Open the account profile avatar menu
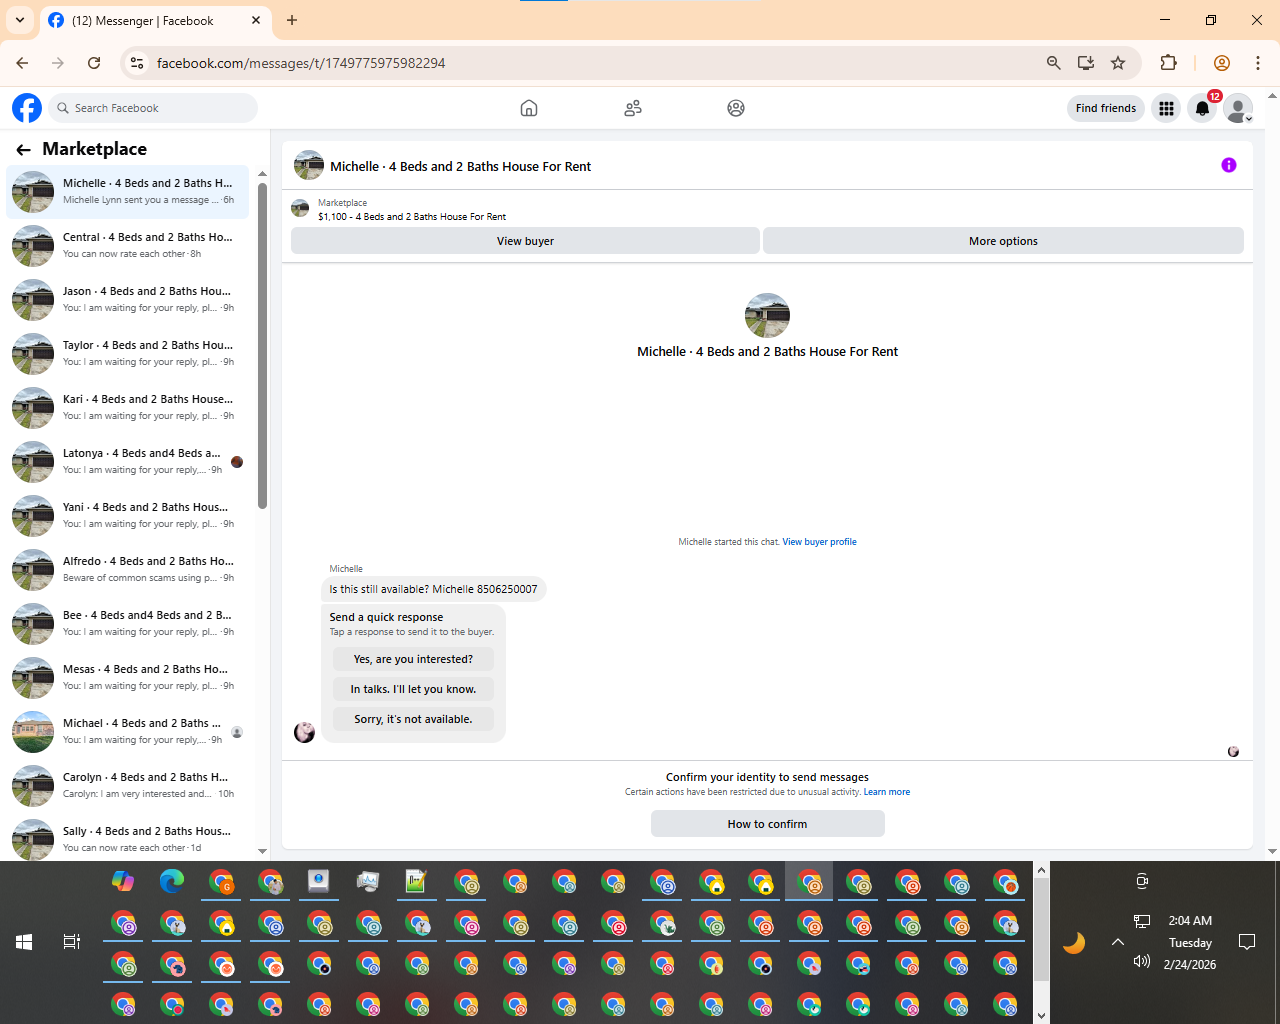Screen dimensions: 1280x1024 coord(1239,108)
